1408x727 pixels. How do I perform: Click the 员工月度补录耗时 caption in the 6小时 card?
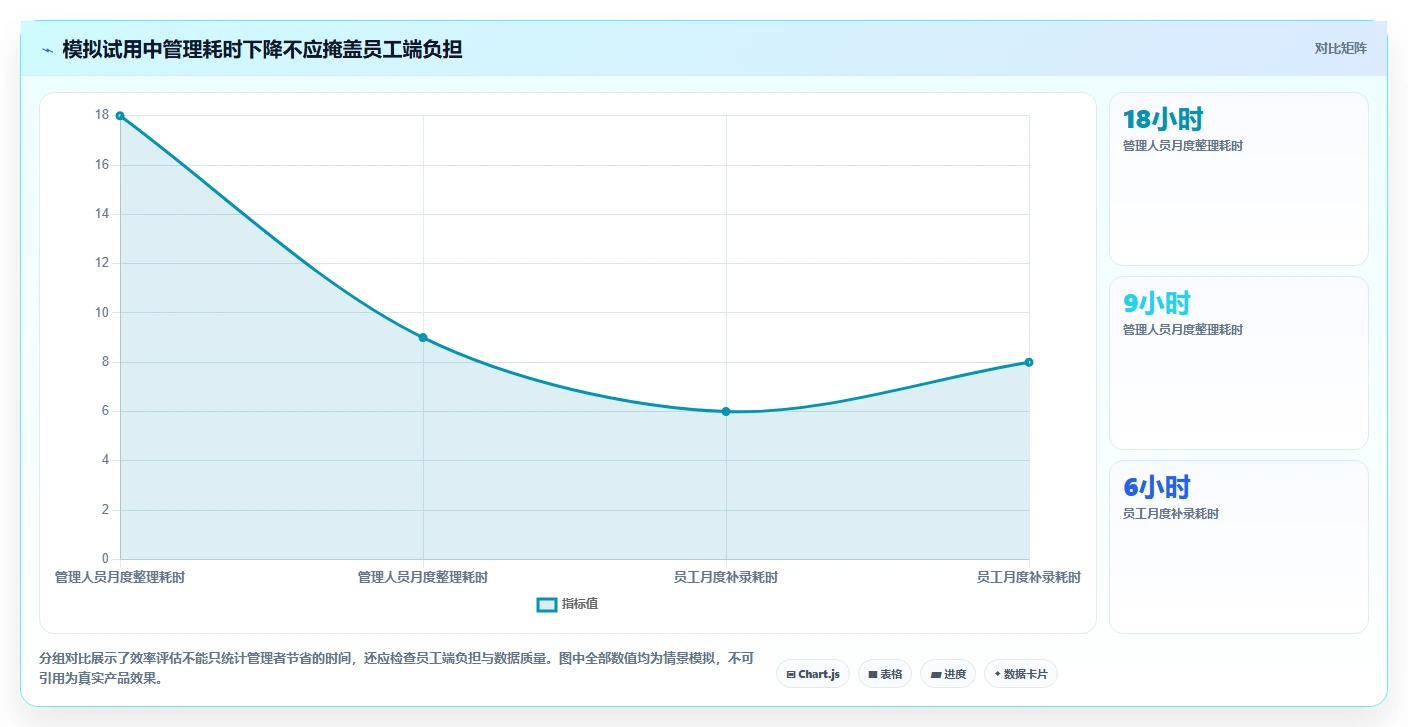point(1171,514)
